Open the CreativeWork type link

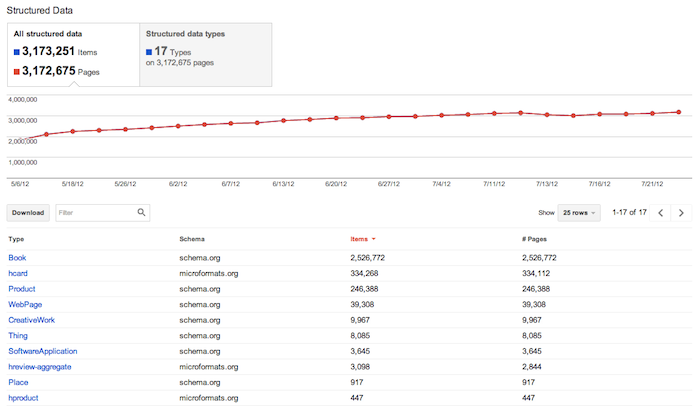pyautogui.click(x=31, y=320)
